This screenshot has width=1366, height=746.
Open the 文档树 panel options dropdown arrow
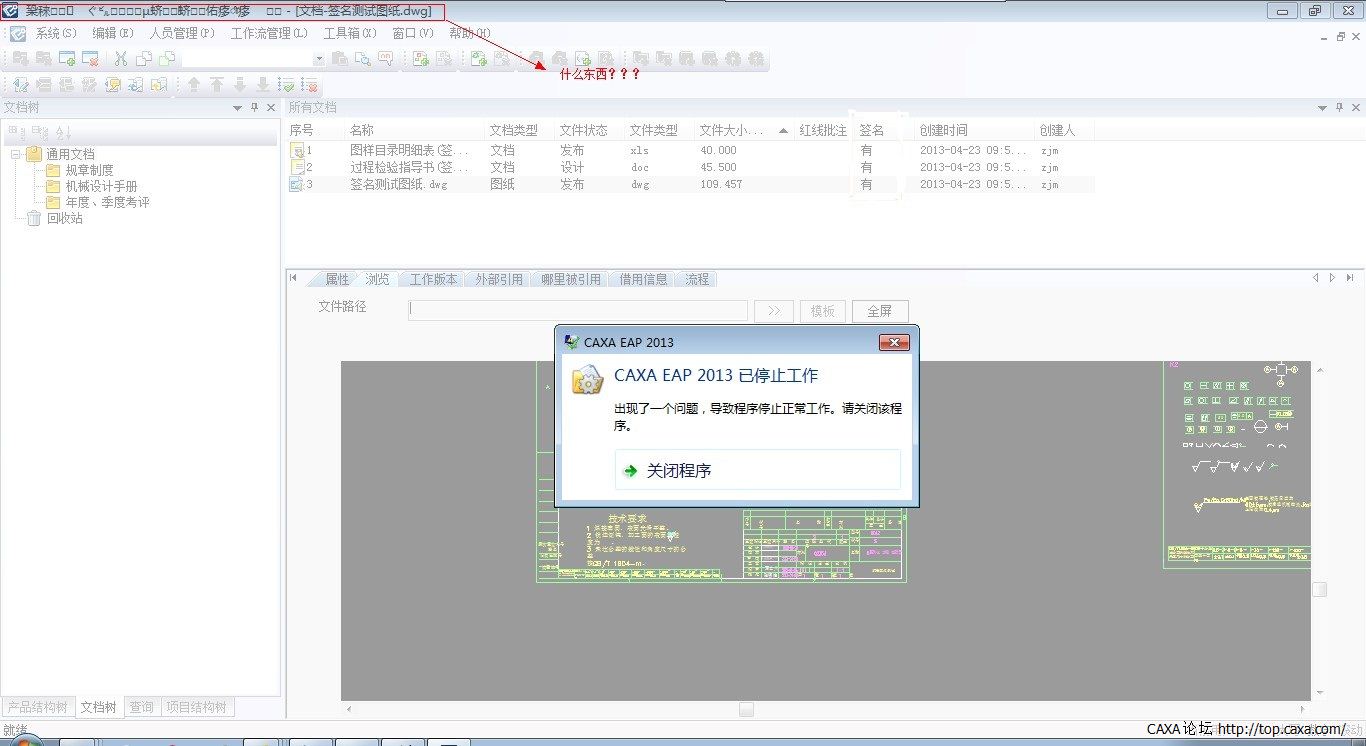point(238,107)
